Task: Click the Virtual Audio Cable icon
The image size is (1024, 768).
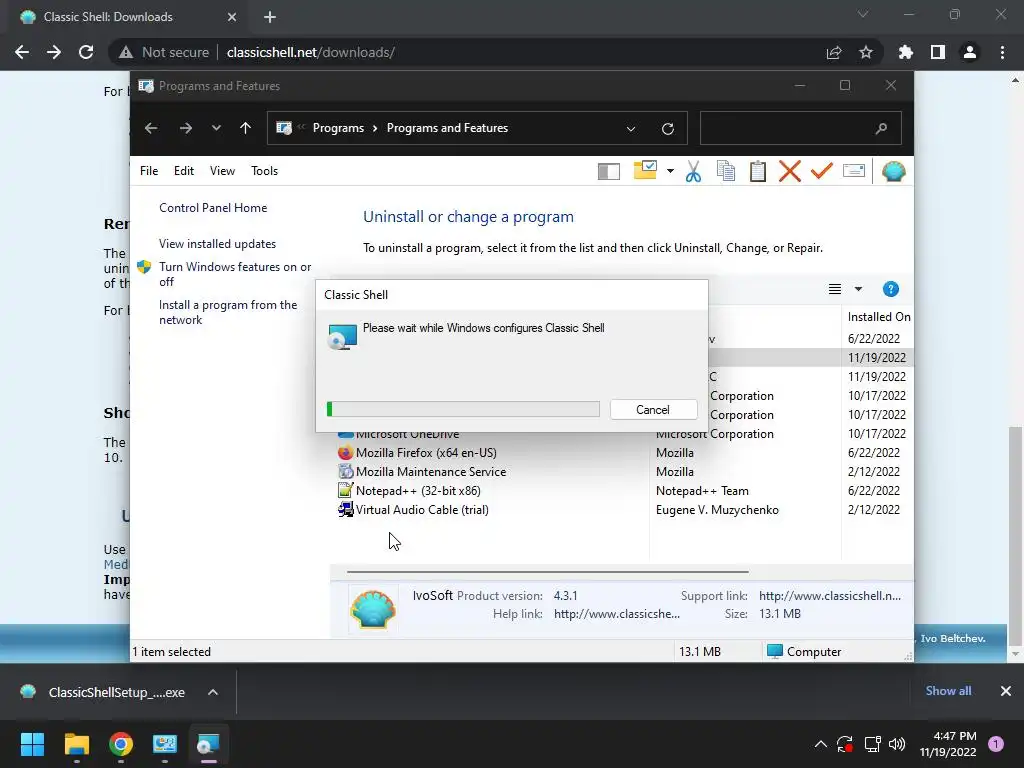Action: (345, 509)
